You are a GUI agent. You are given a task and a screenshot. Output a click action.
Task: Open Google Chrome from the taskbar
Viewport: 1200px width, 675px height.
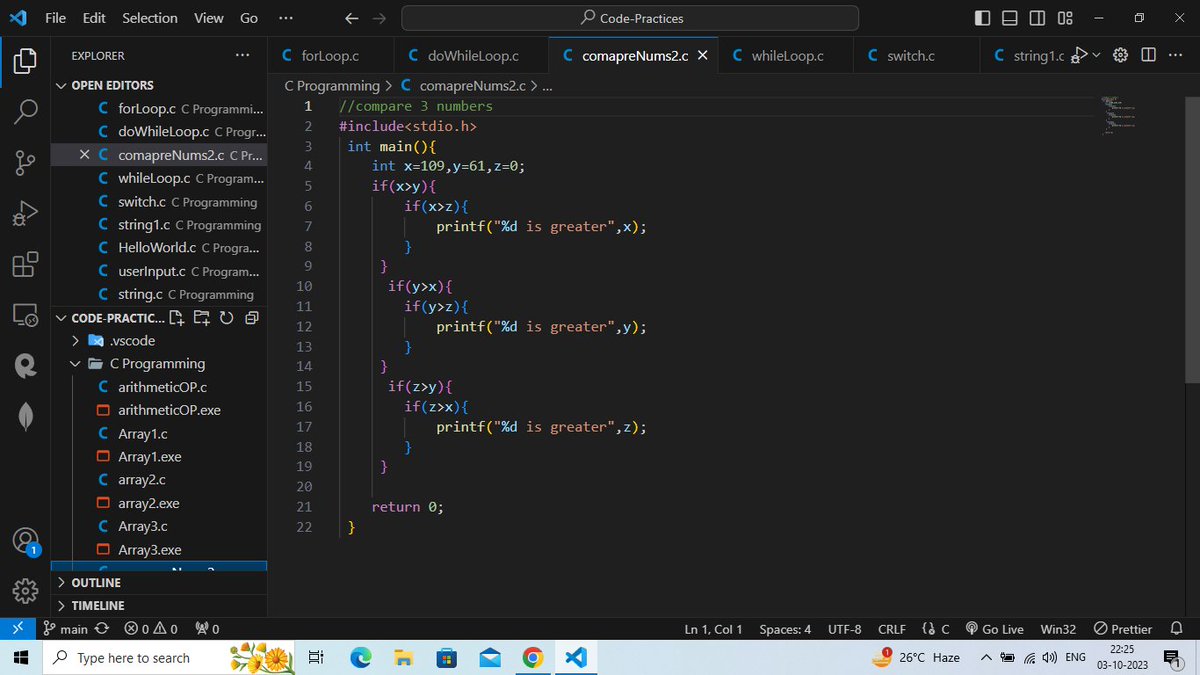click(x=533, y=657)
